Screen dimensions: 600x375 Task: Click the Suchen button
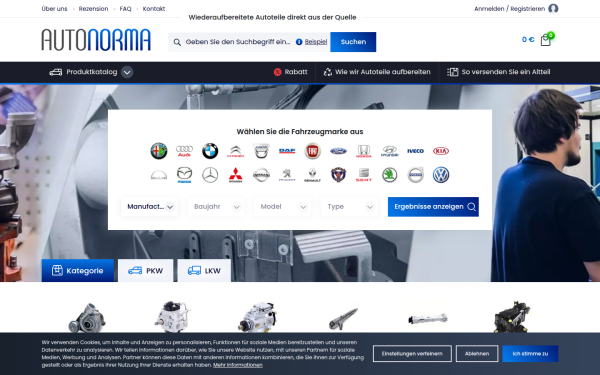[353, 42]
